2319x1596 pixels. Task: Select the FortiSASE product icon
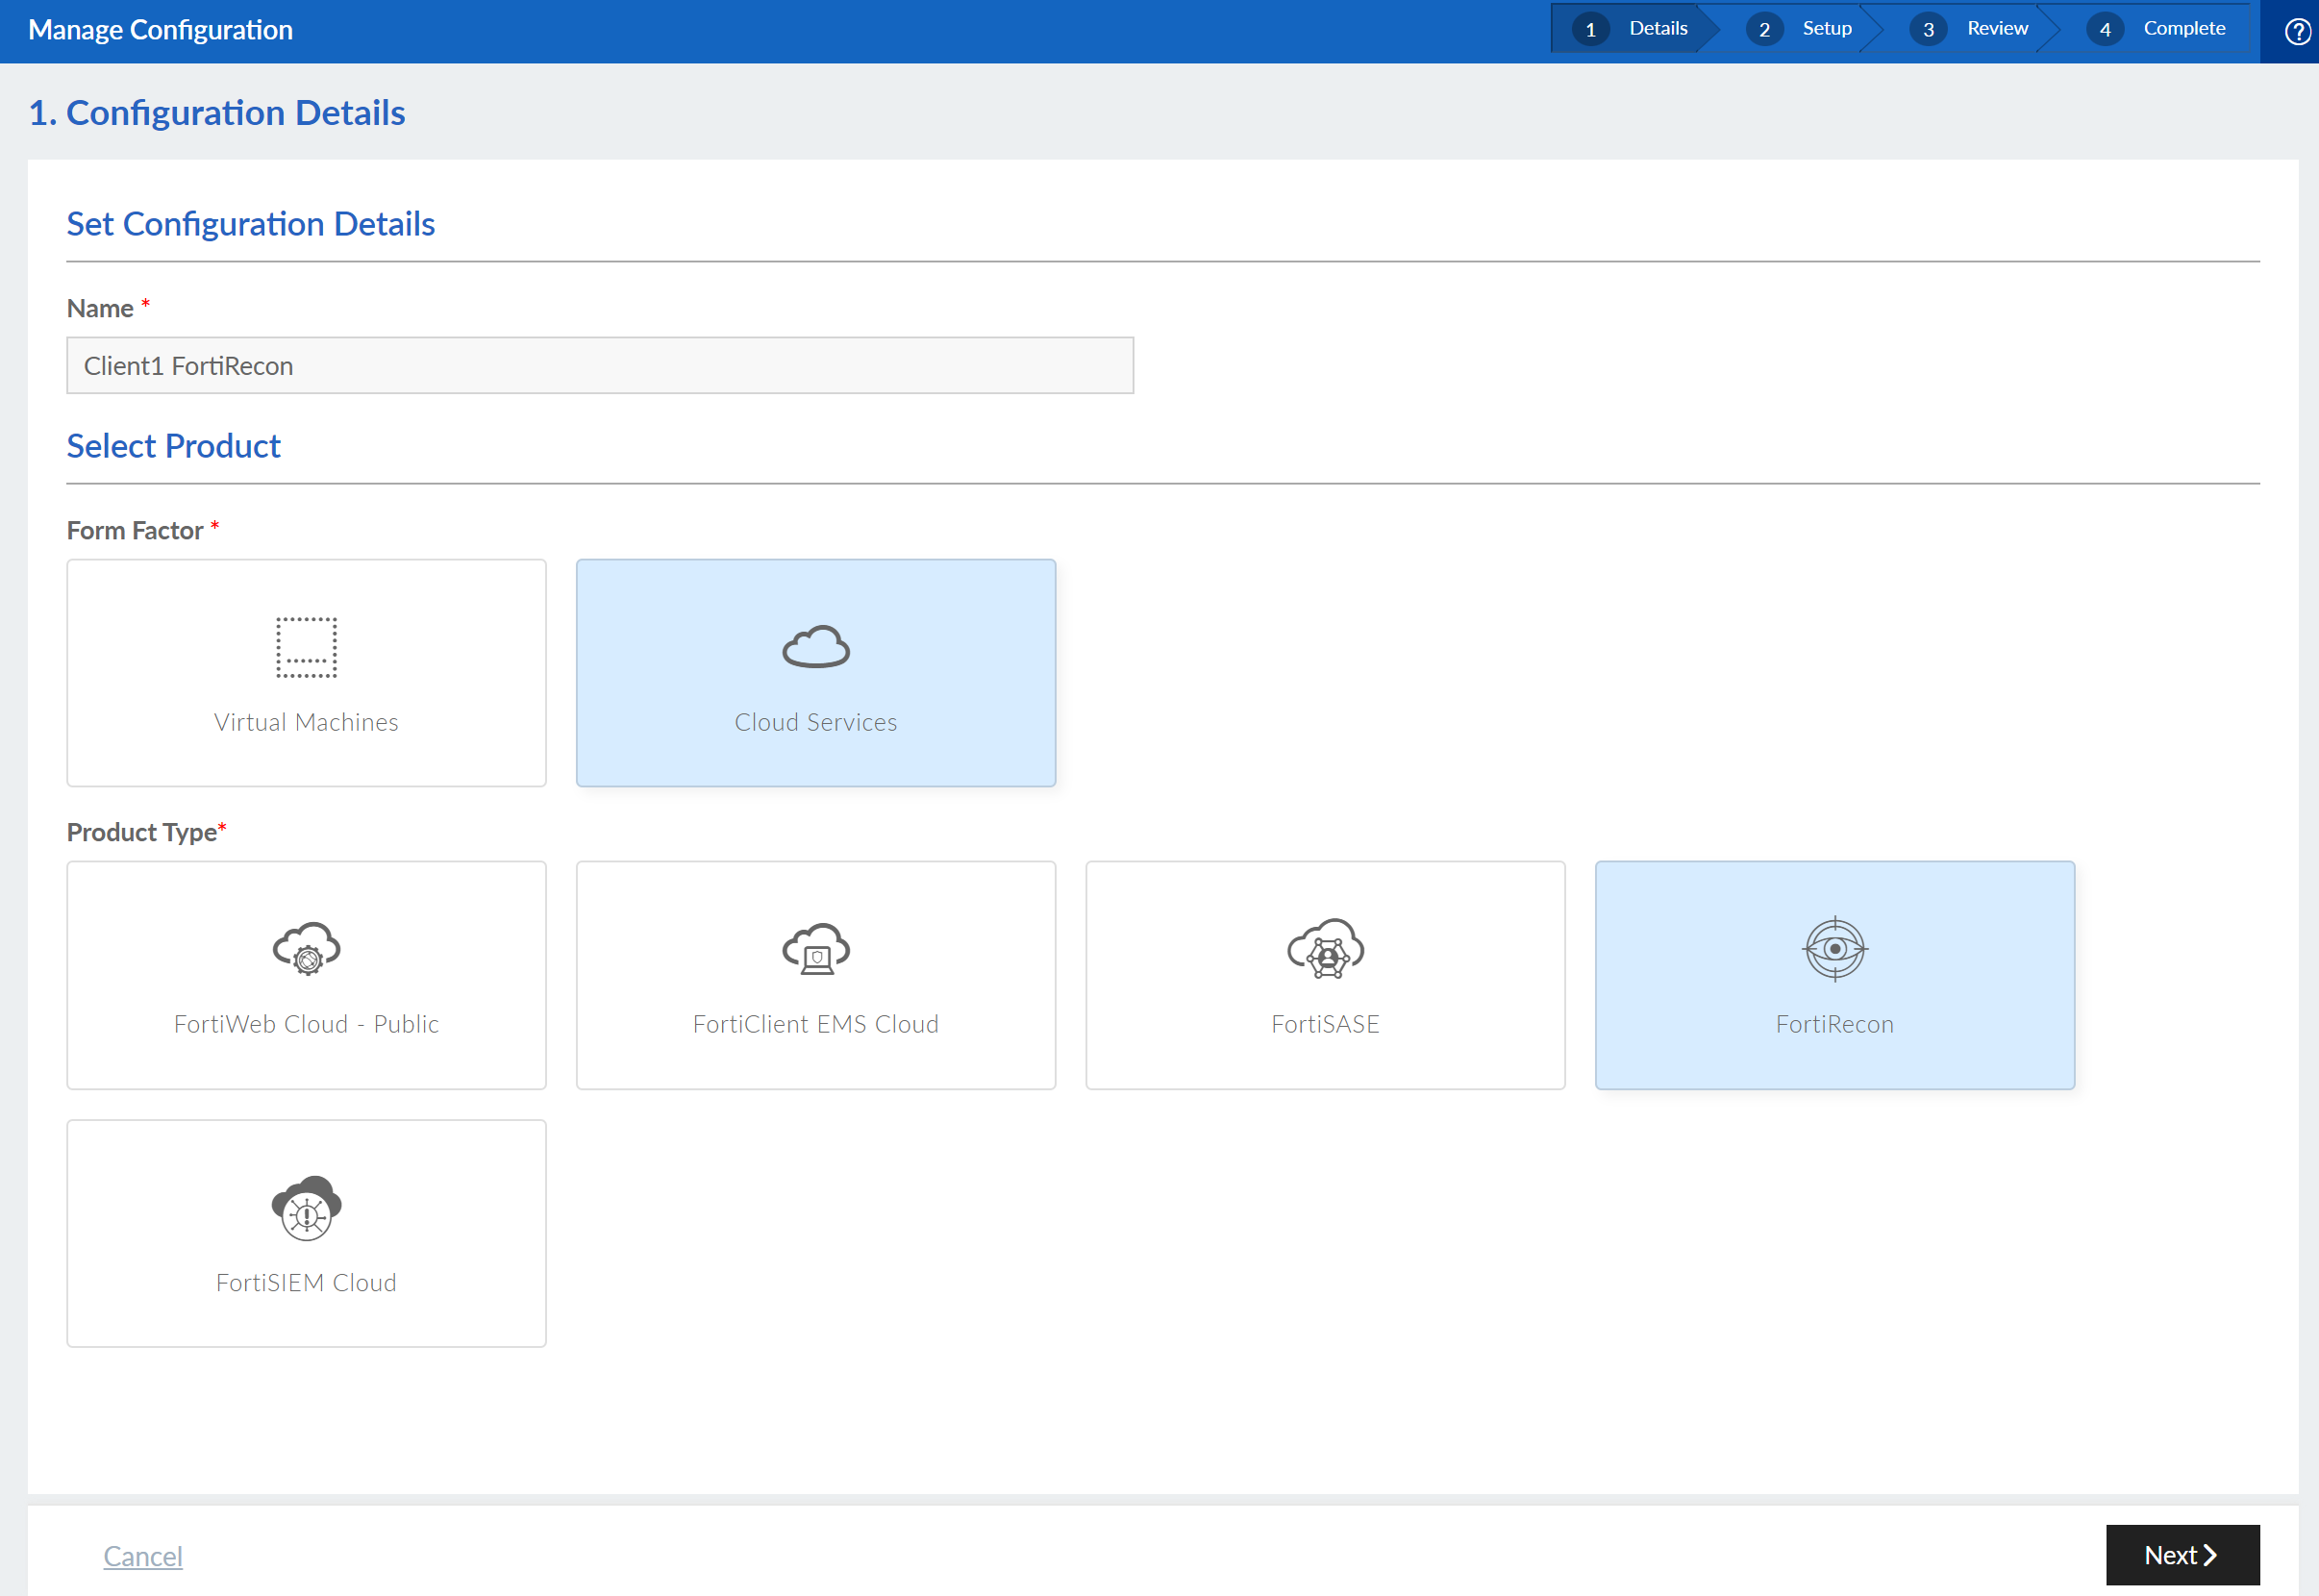[x=1325, y=949]
